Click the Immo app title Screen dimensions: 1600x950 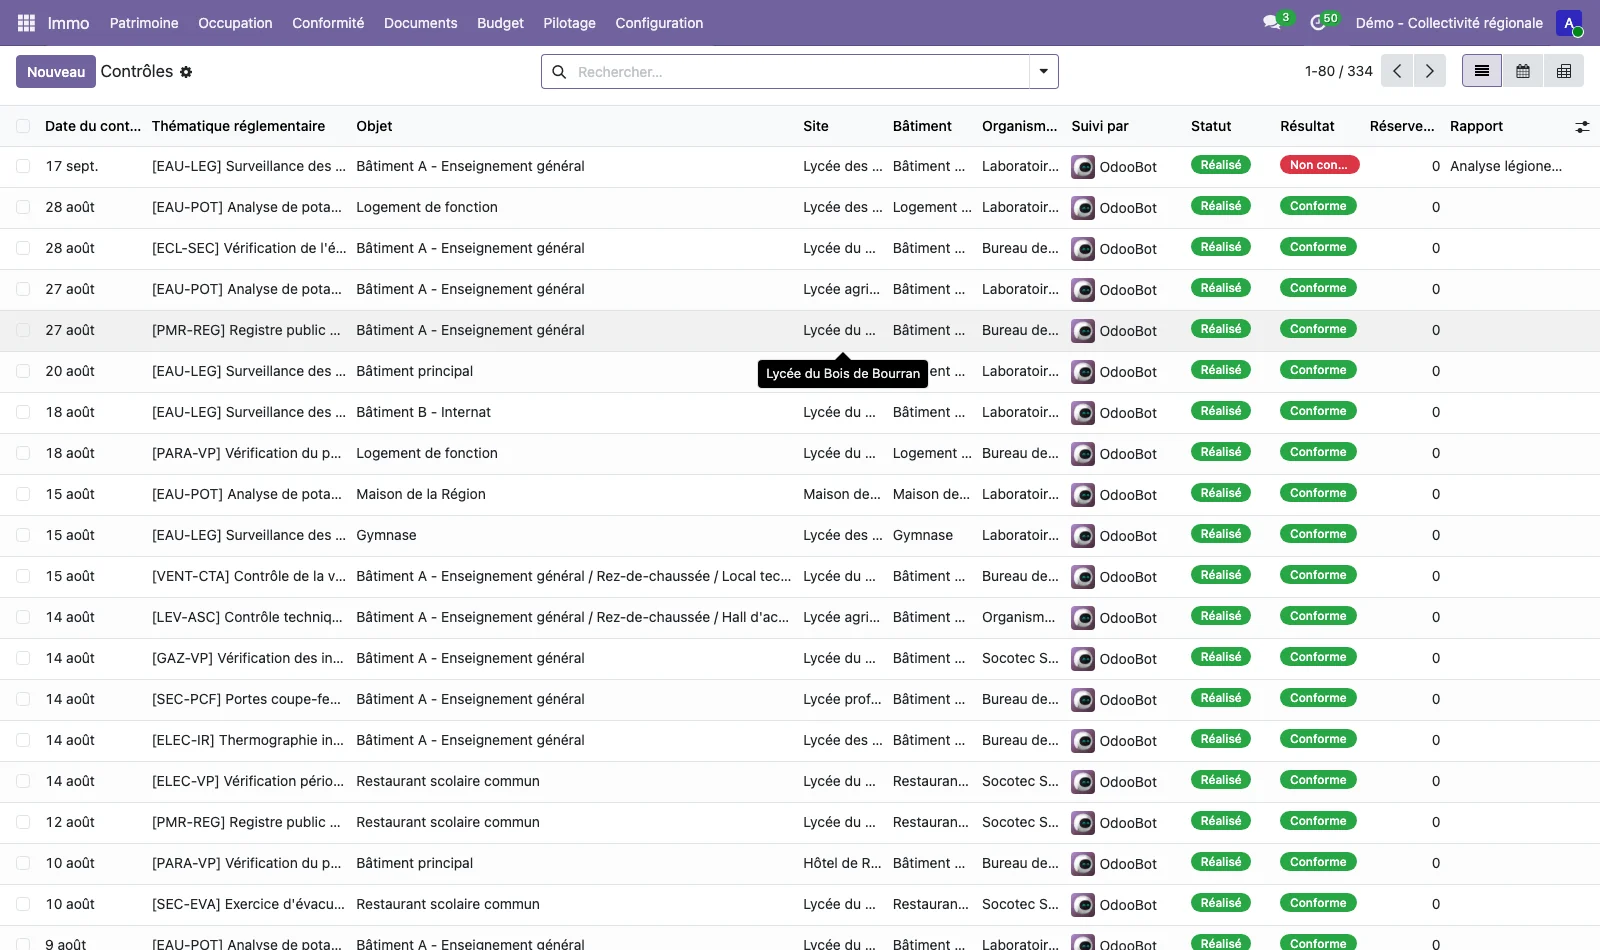click(68, 23)
